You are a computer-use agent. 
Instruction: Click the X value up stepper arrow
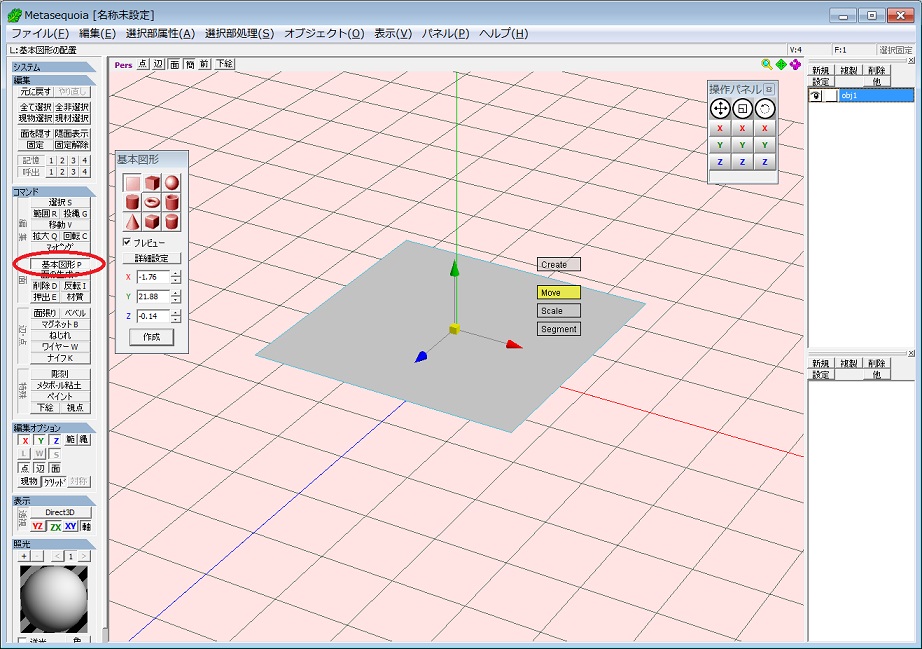[x=174, y=272]
